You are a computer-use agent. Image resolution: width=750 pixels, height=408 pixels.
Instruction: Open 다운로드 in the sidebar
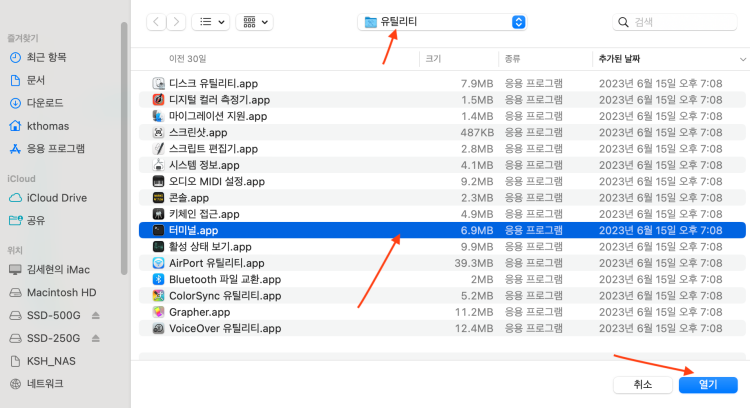pos(36,103)
